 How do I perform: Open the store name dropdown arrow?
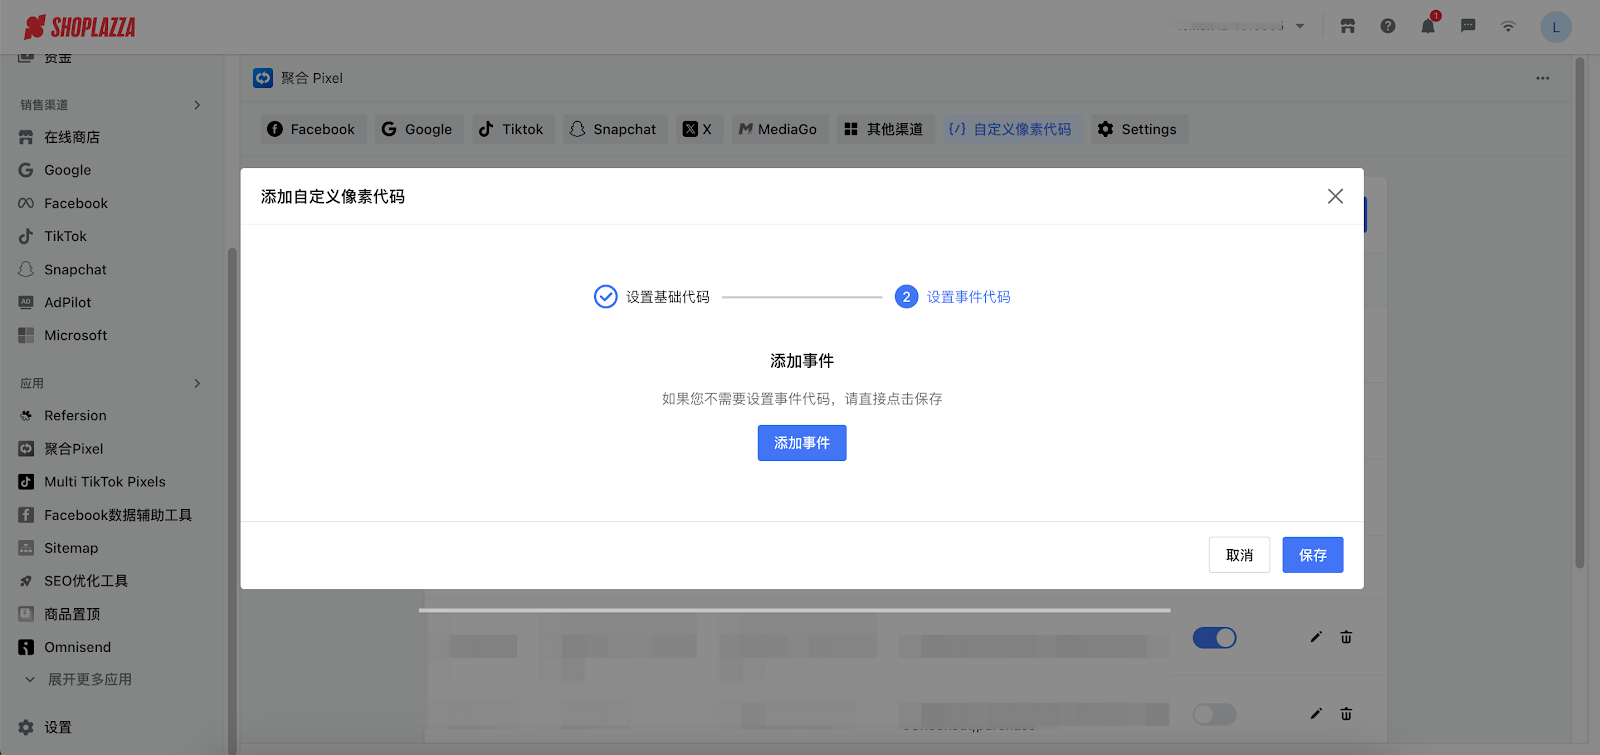point(1300,27)
